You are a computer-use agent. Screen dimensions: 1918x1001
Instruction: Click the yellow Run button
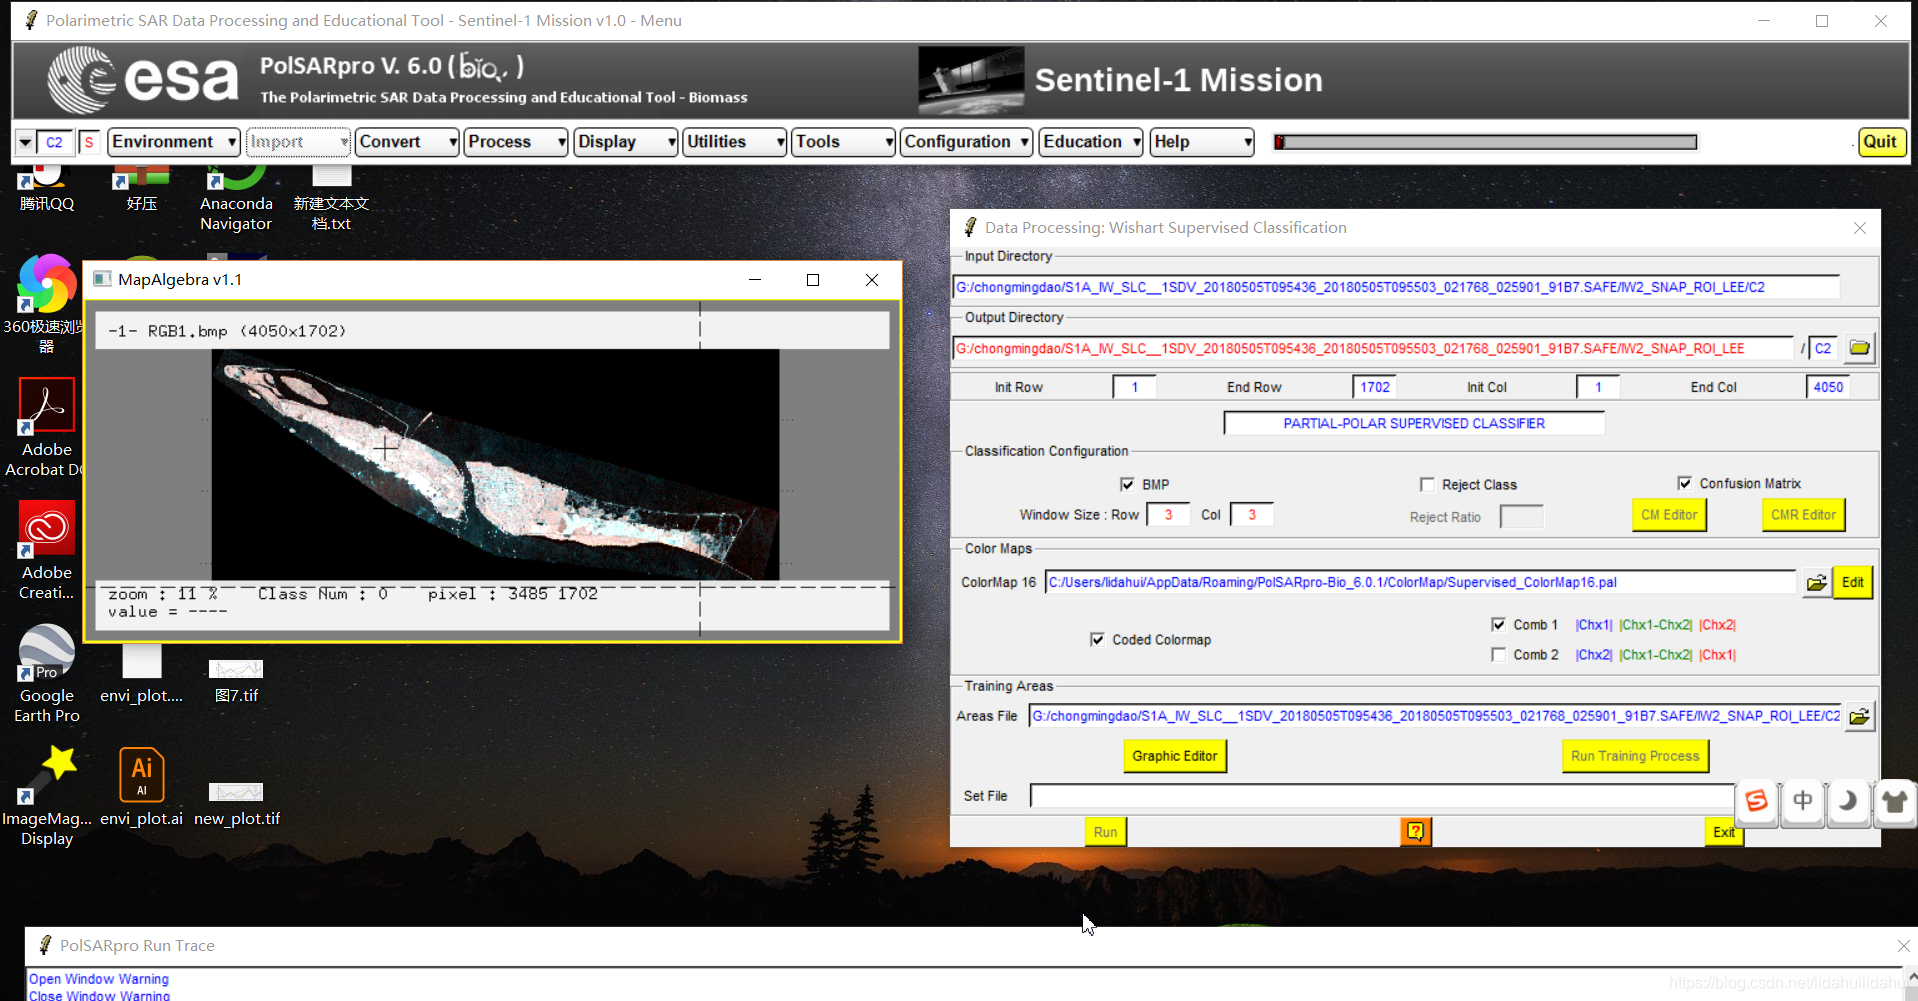(x=1105, y=832)
